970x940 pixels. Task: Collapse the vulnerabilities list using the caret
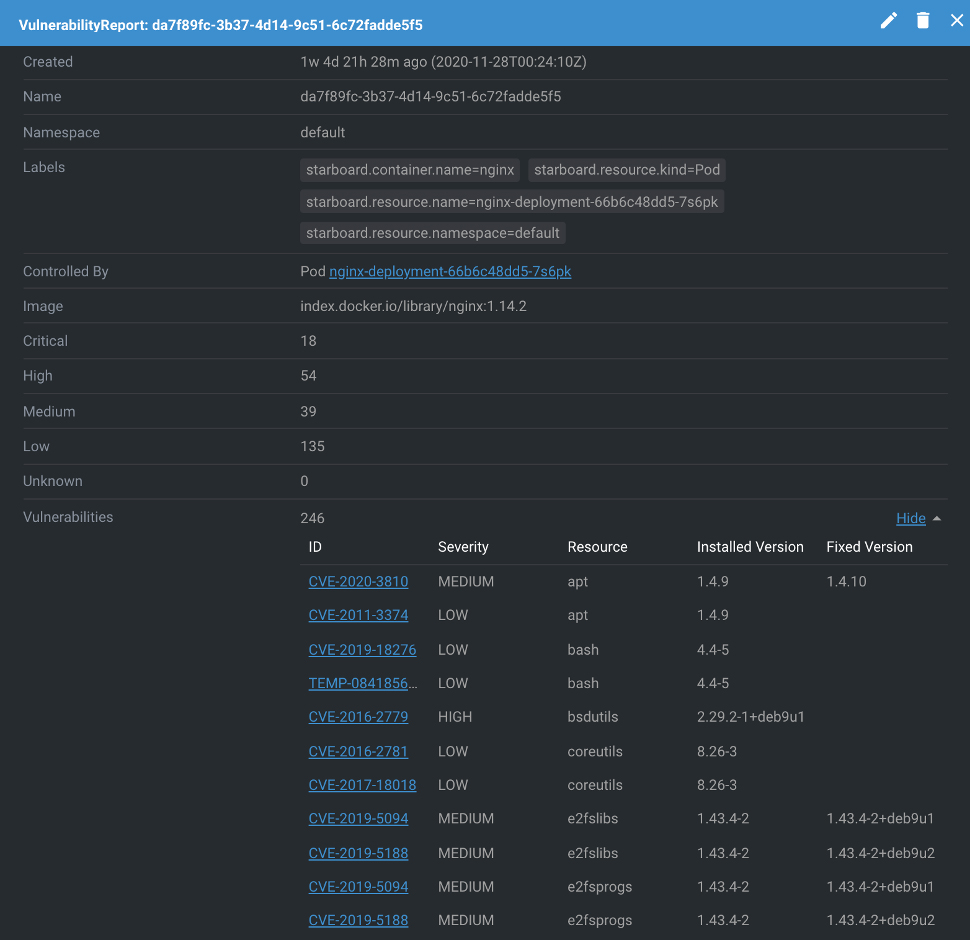pyautogui.click(x=937, y=518)
